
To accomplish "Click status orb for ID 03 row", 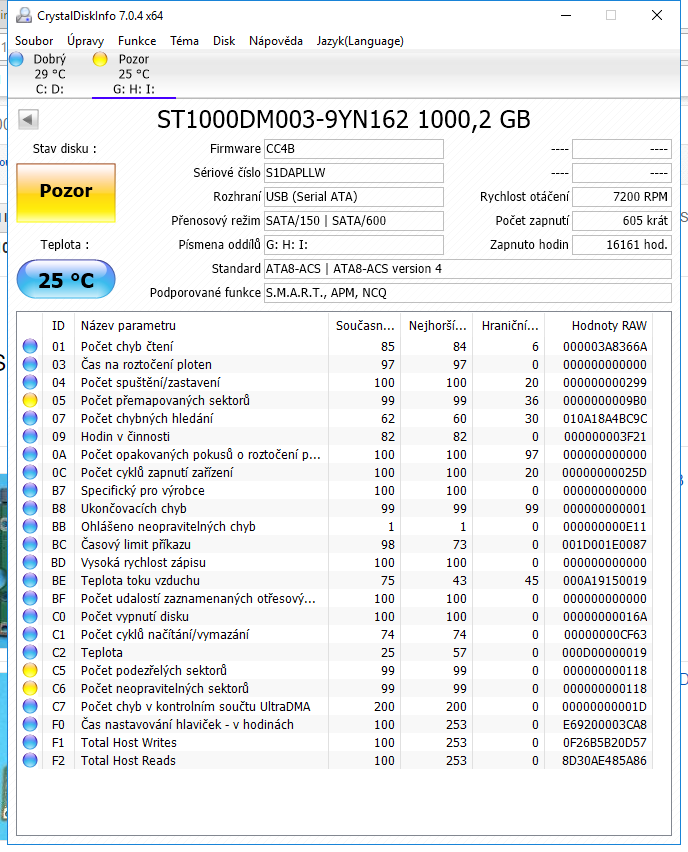I will click(30, 364).
